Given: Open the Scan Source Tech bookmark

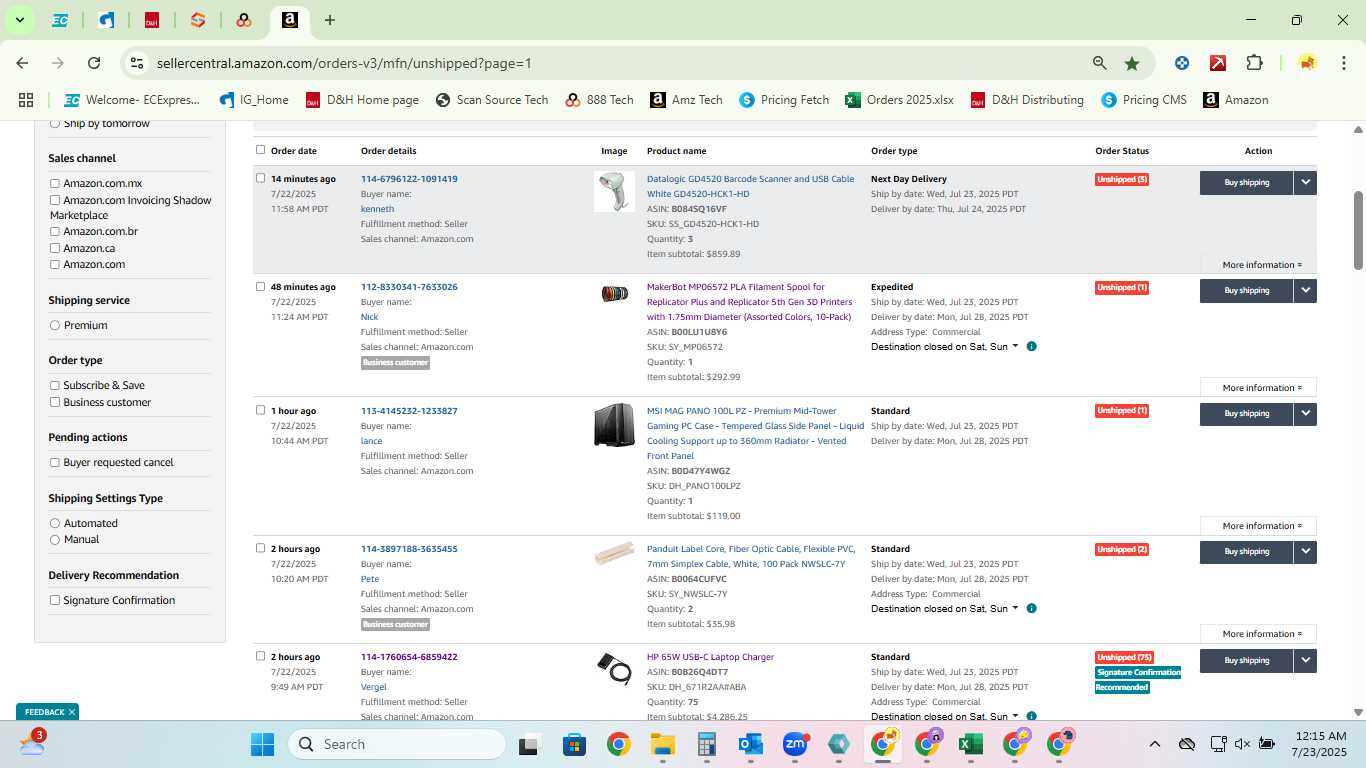Looking at the screenshot, I should click(x=491, y=100).
